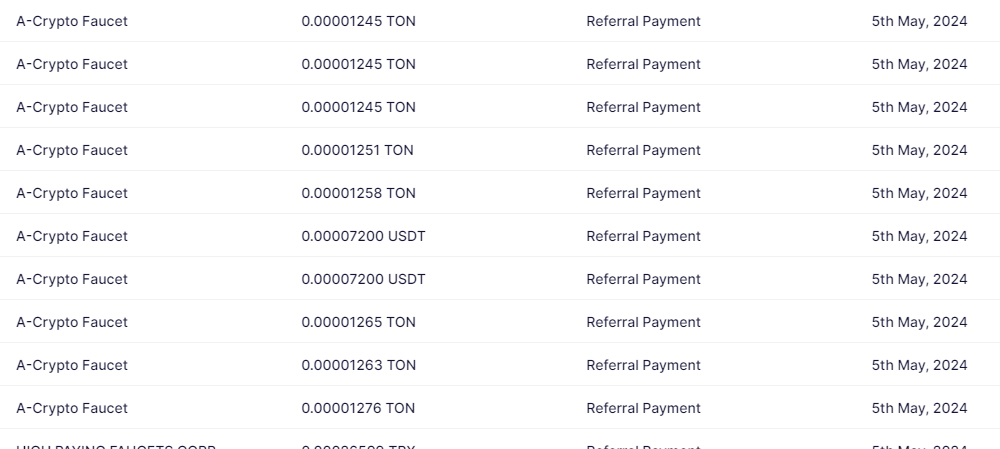
Task: Select A-Crypto Faucet in the 0.00001265 TON row
Action: pyautogui.click(x=72, y=322)
